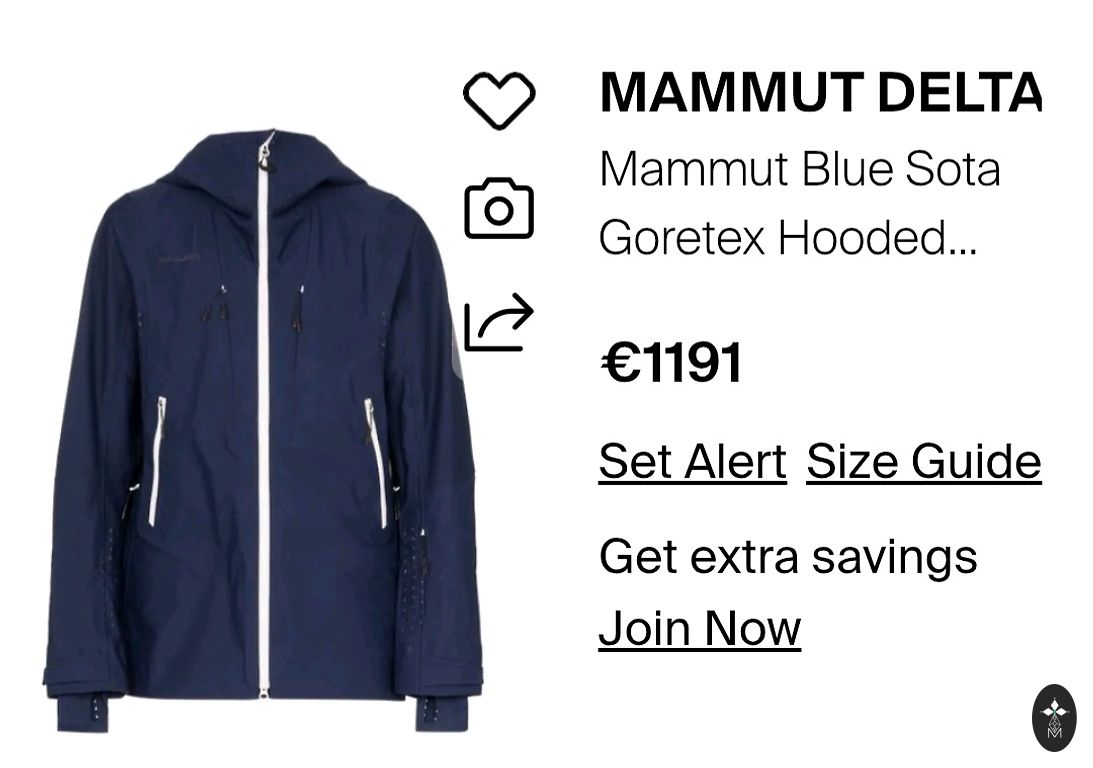Expand the truncated title at the ellipsis
Image resolution: width=1093 pixels, height=768 pixels.
pyautogui.click(x=963, y=239)
